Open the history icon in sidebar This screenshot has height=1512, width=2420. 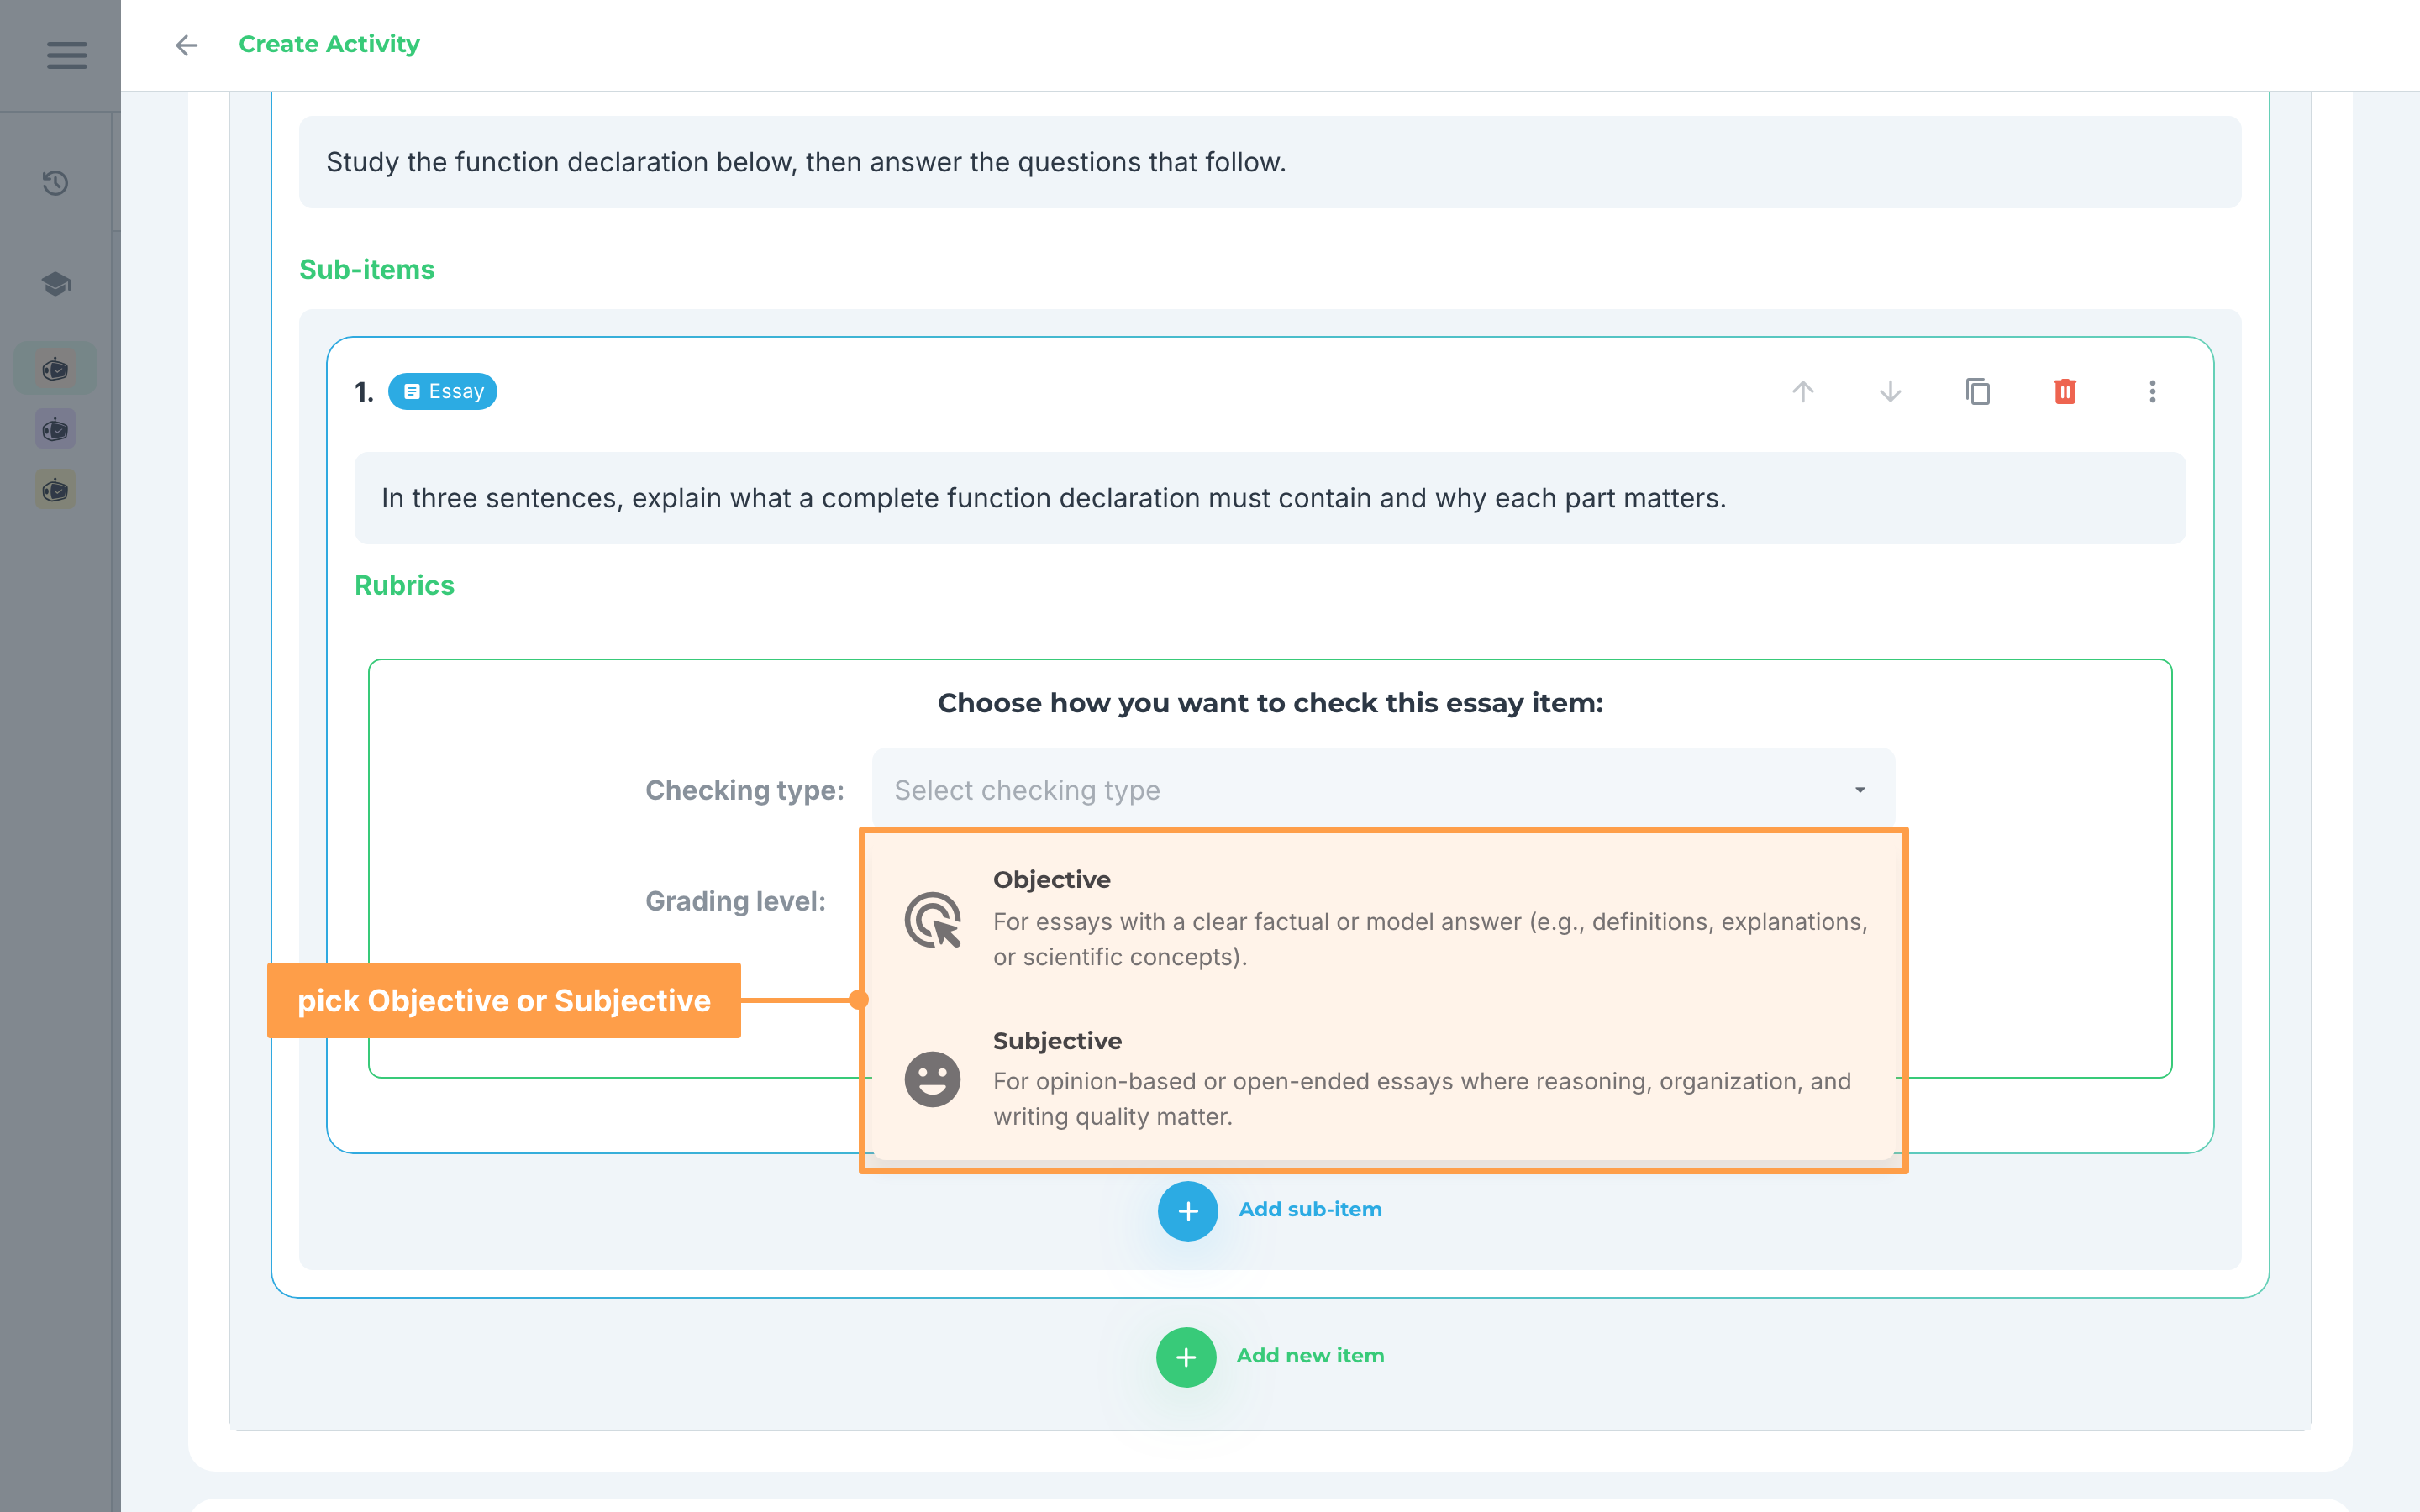[x=56, y=183]
